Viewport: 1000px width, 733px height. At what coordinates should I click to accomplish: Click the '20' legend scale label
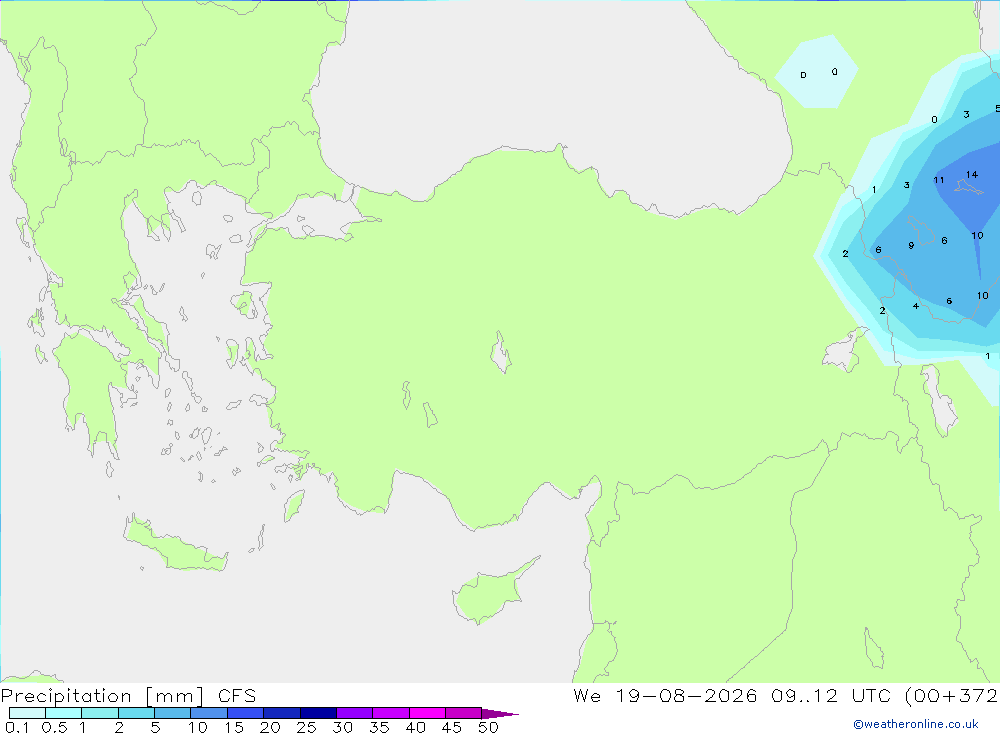point(270,727)
